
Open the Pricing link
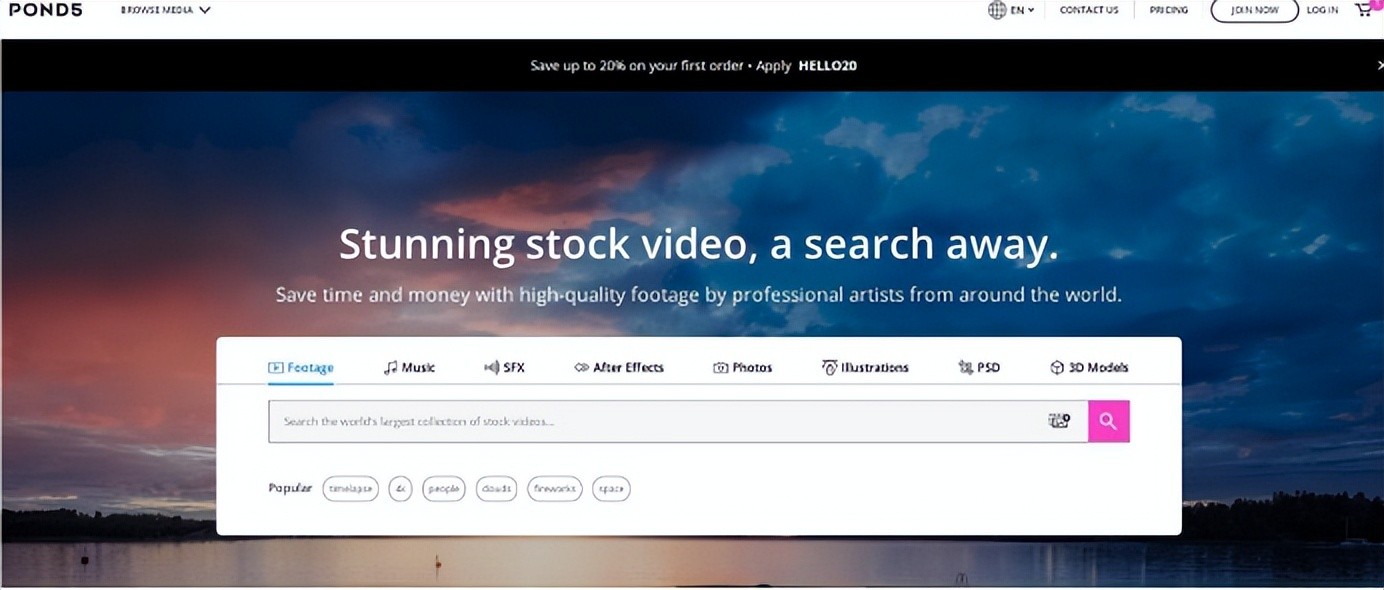(1168, 10)
